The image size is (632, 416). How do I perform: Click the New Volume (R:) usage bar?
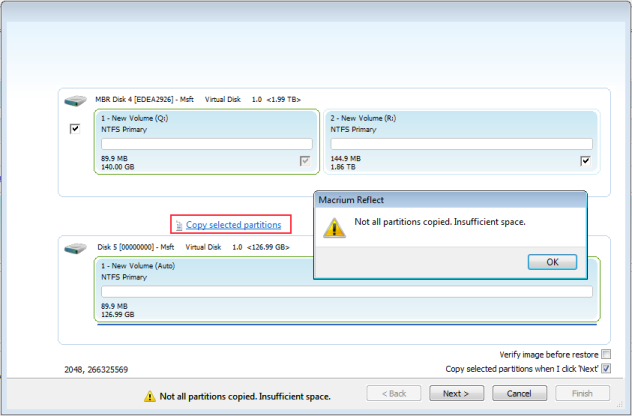462,144
